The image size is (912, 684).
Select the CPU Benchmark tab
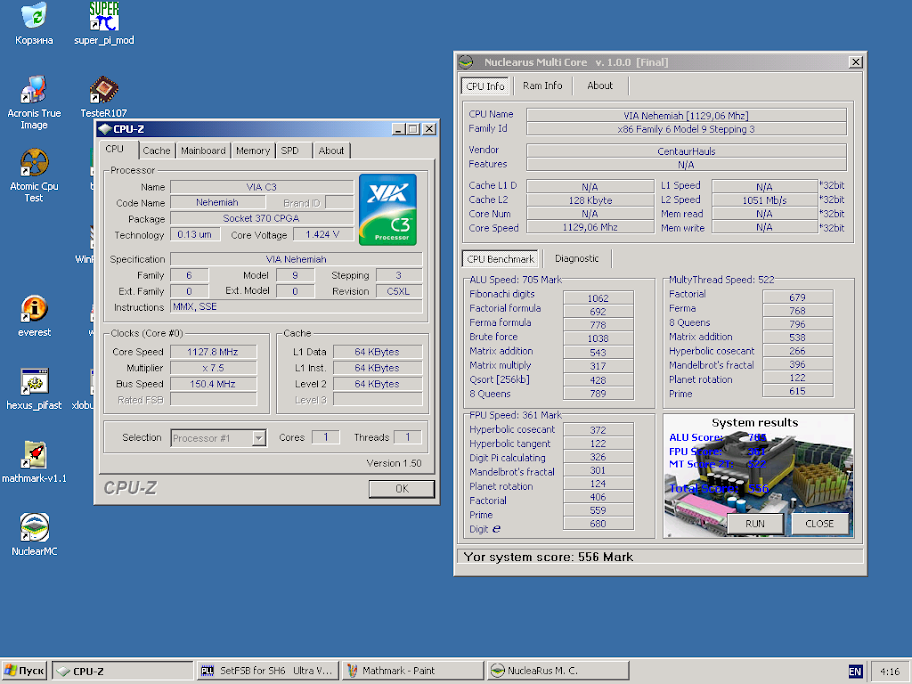(500, 259)
